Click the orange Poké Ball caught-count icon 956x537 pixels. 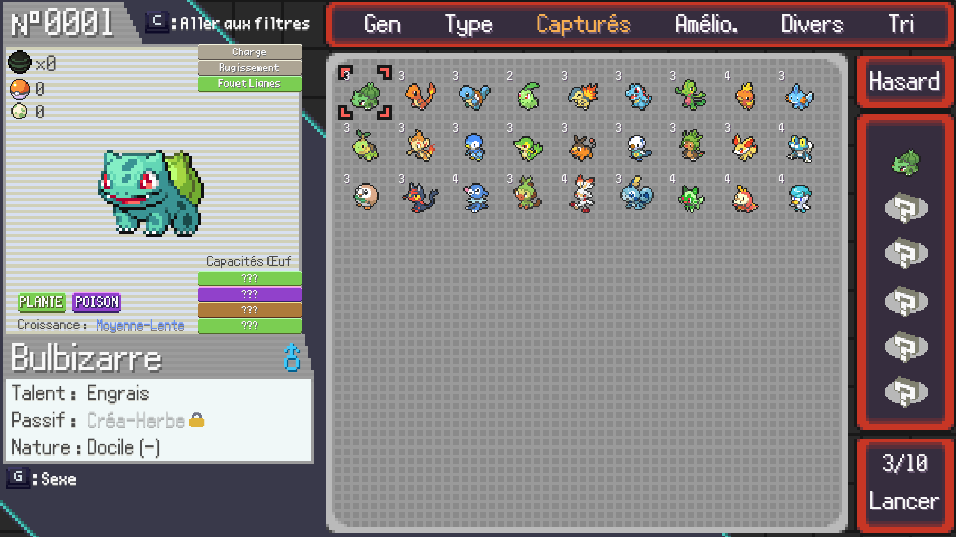coord(20,89)
